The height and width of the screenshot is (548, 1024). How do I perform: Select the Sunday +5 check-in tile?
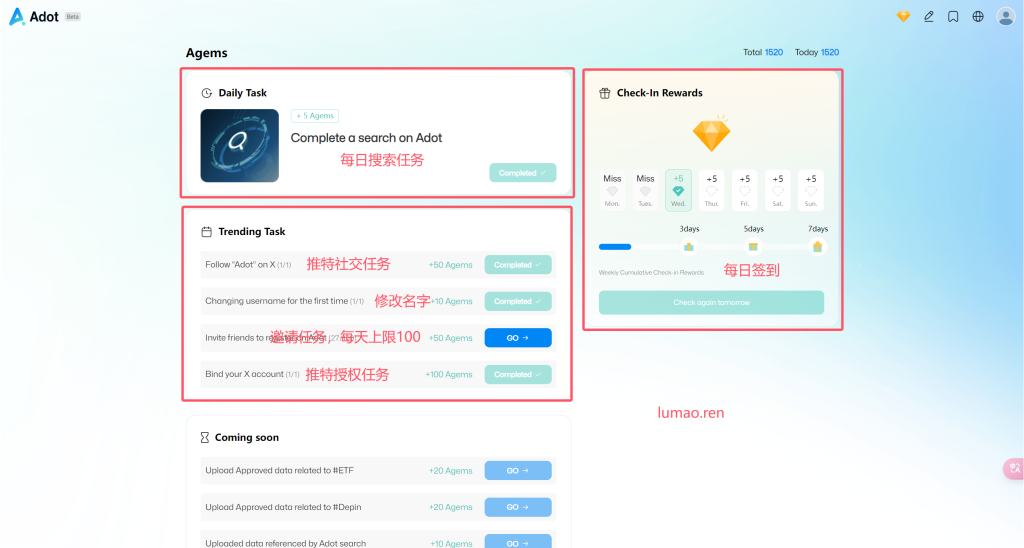tap(811, 190)
